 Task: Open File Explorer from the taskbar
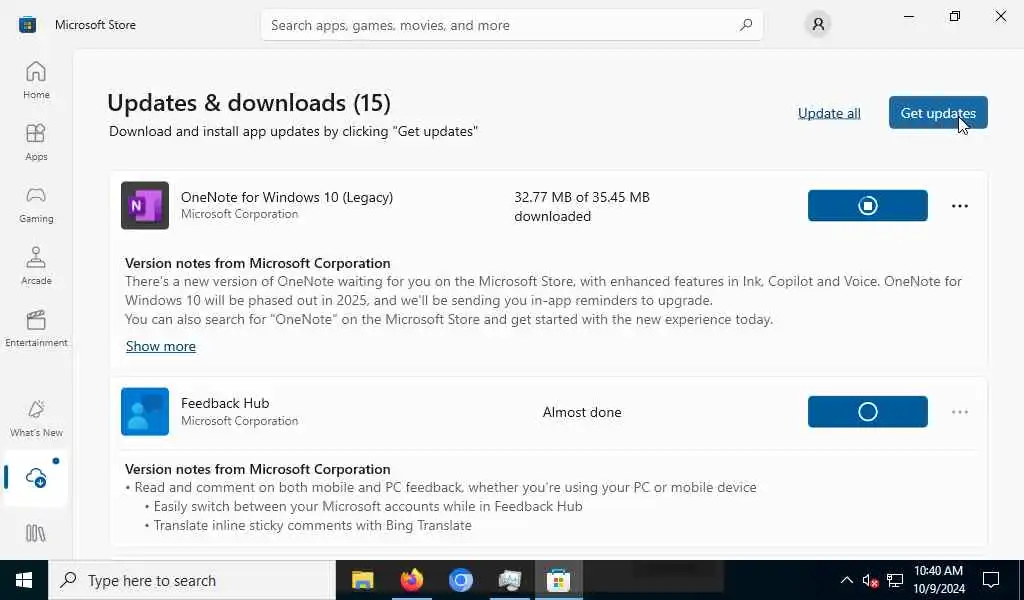coord(362,580)
